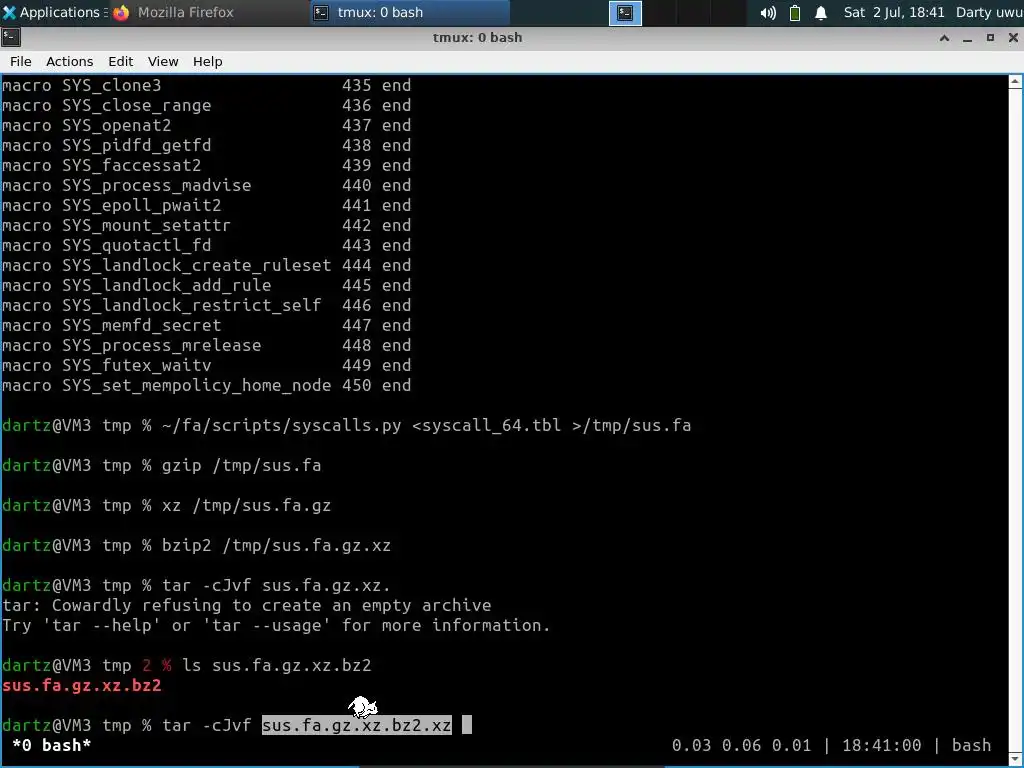The height and width of the screenshot is (768, 1024).
Task: Click highlighted workspace switcher terminal icon
Action: (625, 13)
